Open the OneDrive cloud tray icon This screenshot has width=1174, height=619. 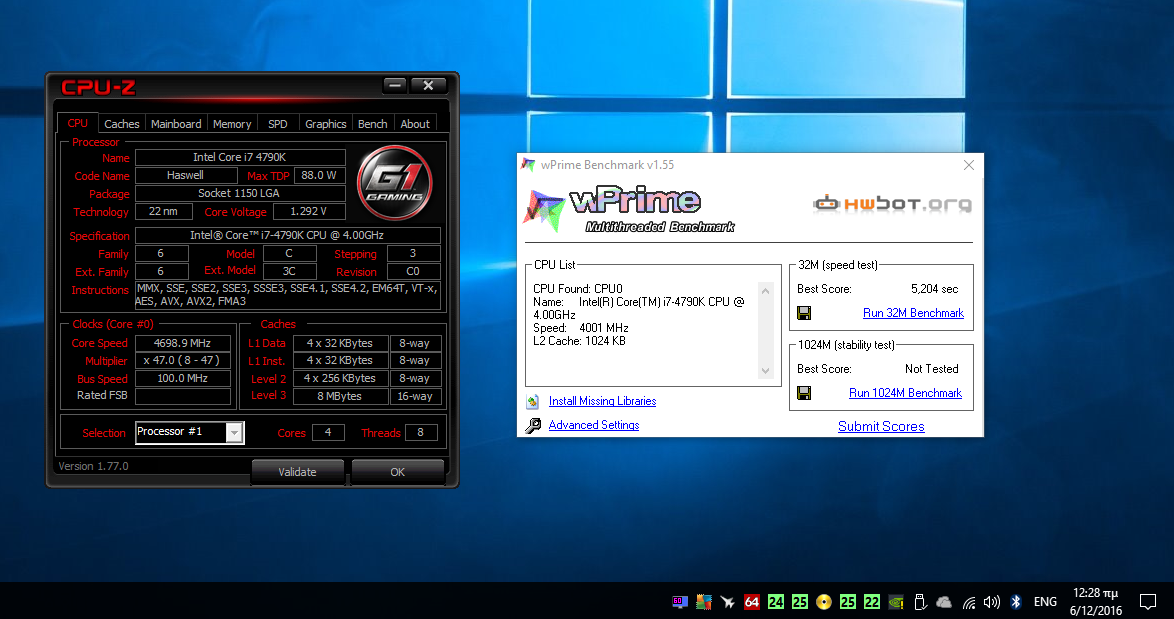click(944, 602)
